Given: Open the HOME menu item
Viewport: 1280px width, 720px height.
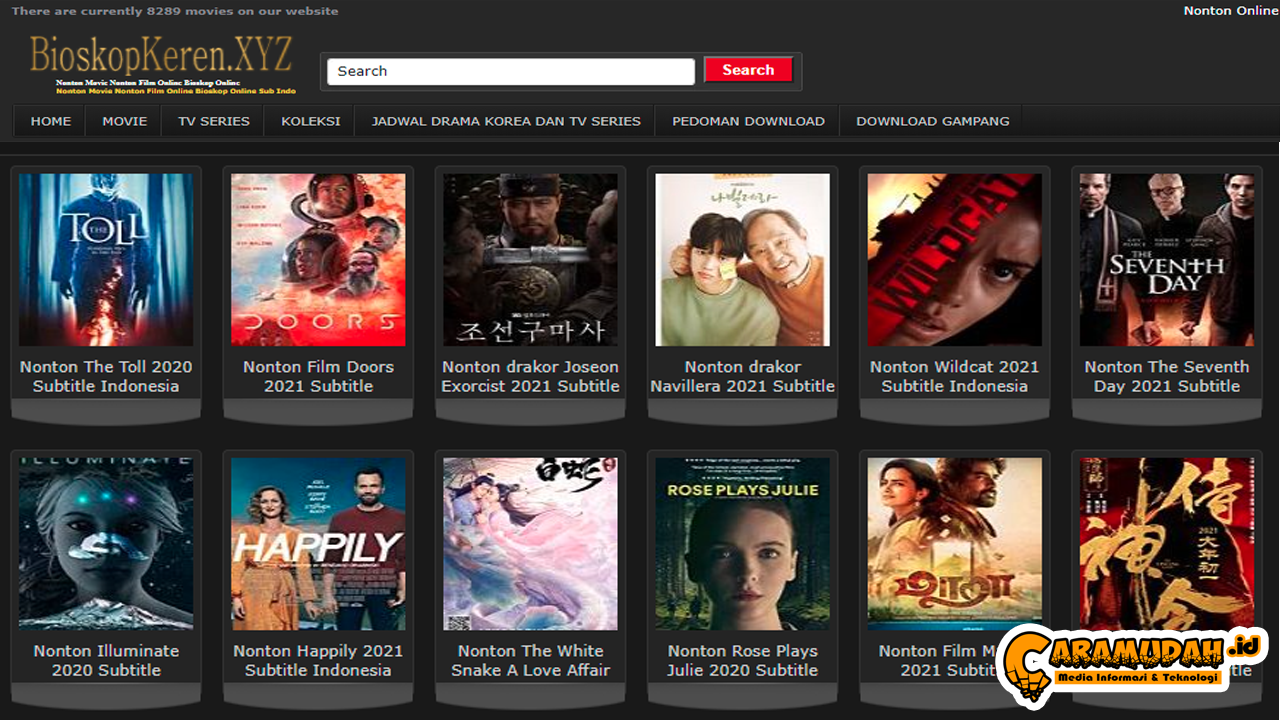Looking at the screenshot, I should click(51, 121).
